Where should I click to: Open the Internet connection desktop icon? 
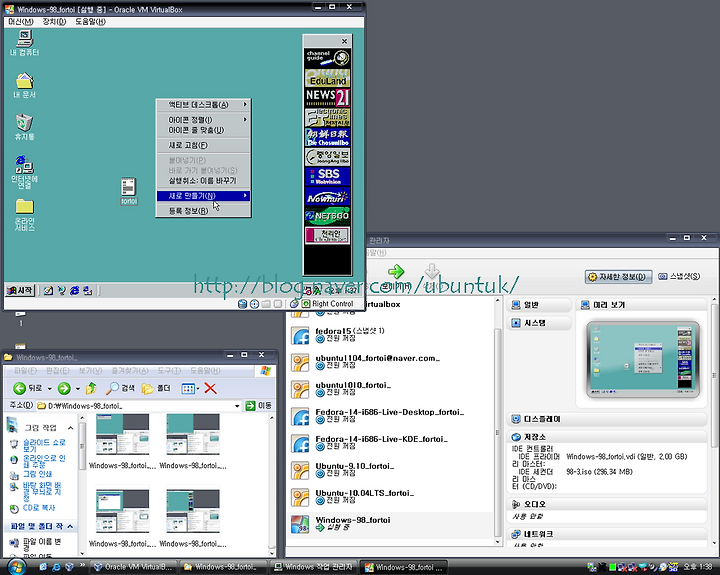click(24, 172)
